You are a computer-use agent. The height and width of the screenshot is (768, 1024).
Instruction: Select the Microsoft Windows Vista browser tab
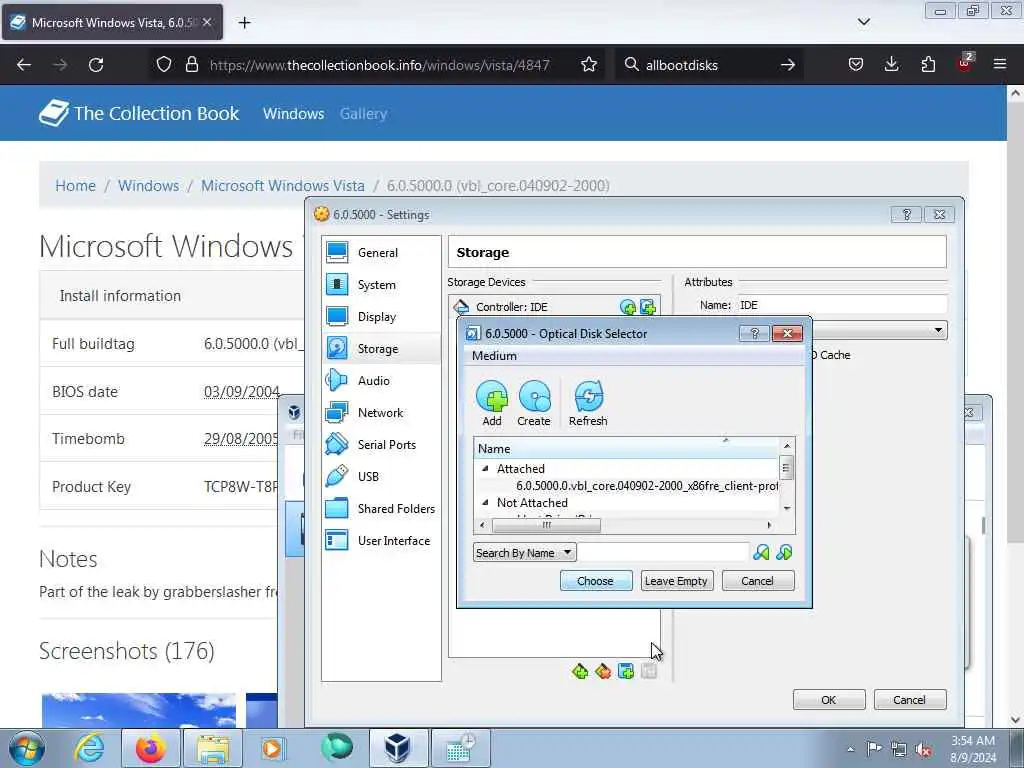pyautogui.click(x=112, y=22)
